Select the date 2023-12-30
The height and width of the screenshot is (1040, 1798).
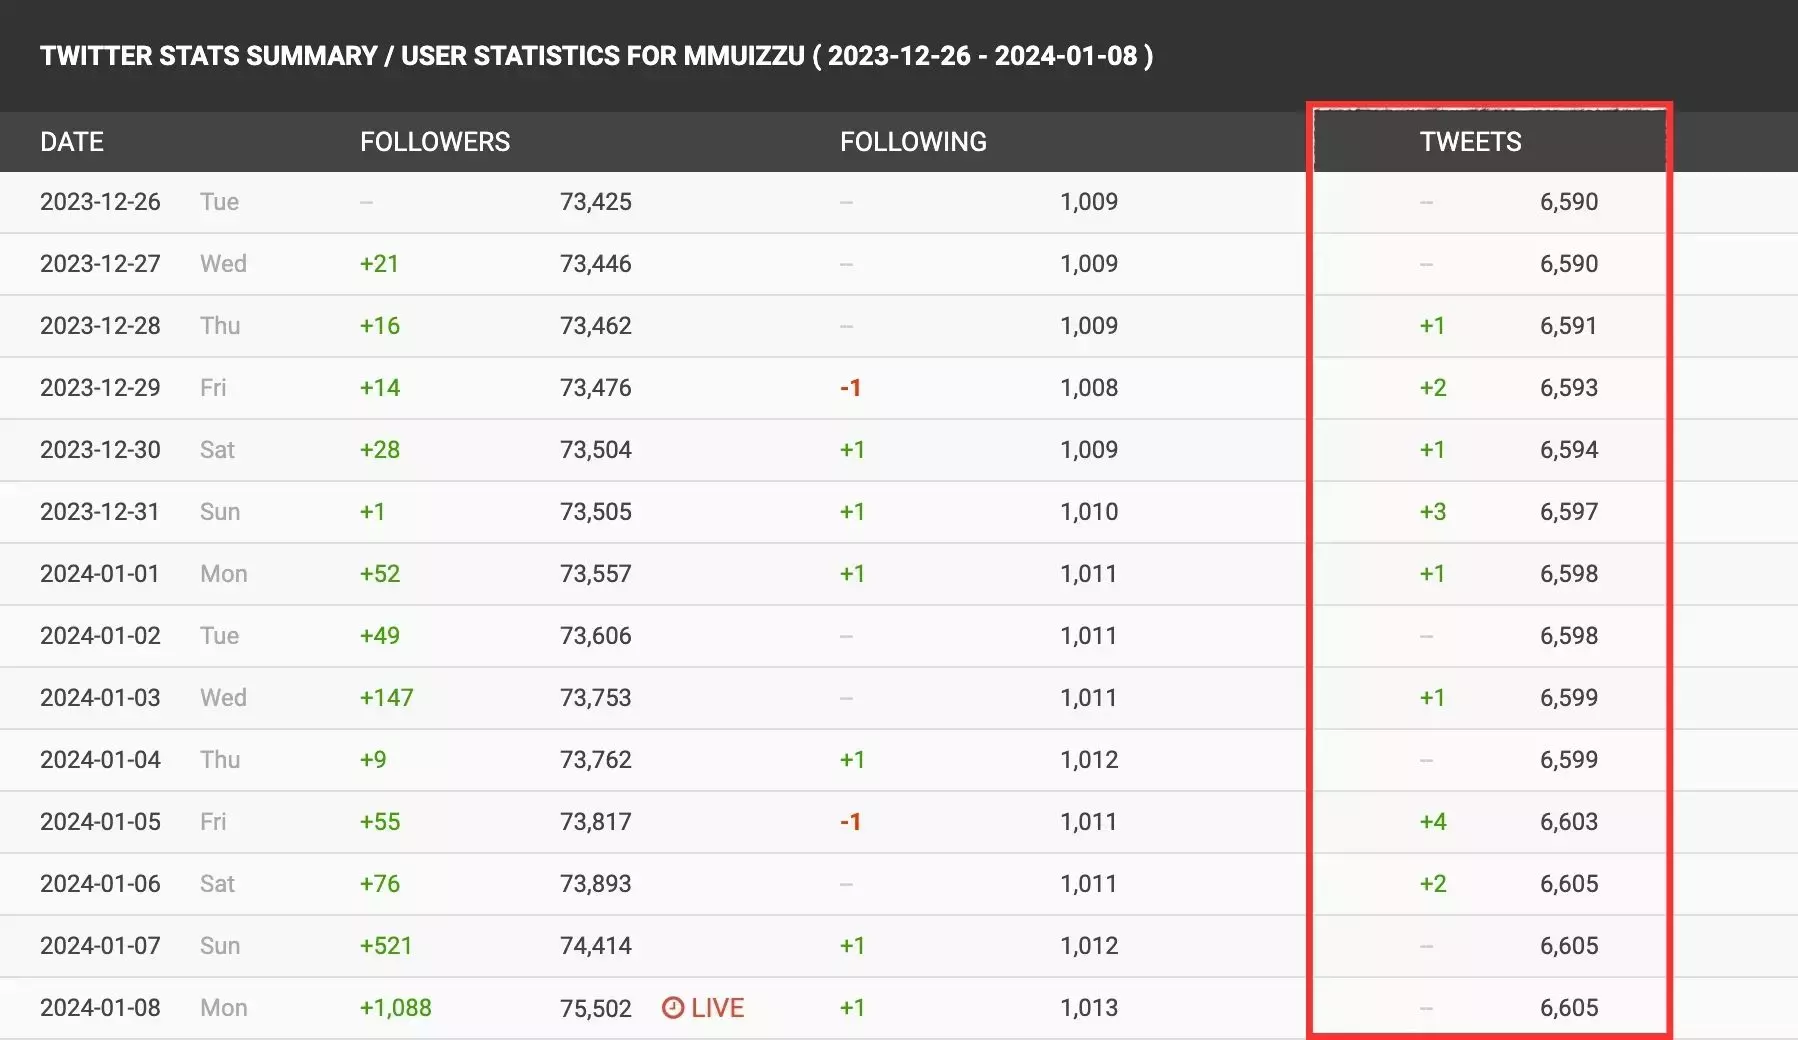[x=100, y=449]
